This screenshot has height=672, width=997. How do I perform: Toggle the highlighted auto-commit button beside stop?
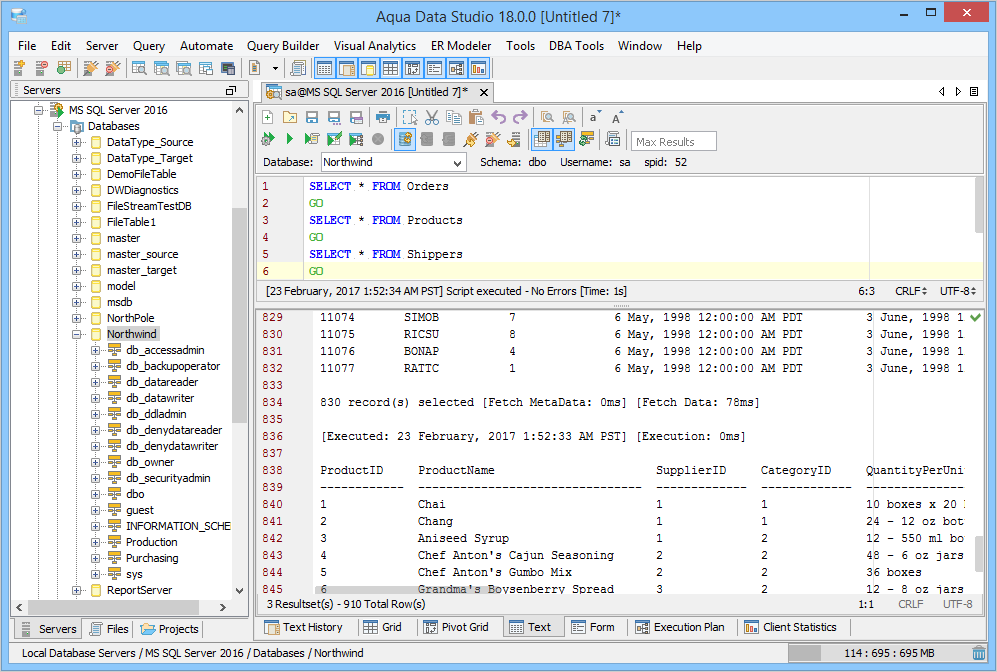tap(405, 139)
